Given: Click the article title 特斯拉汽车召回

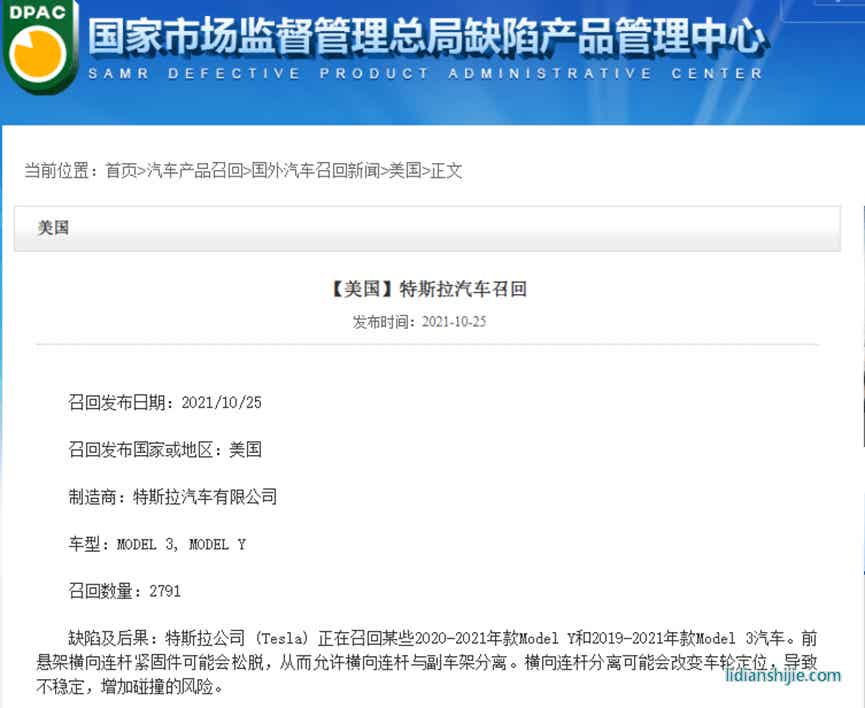Looking at the screenshot, I should [427, 290].
